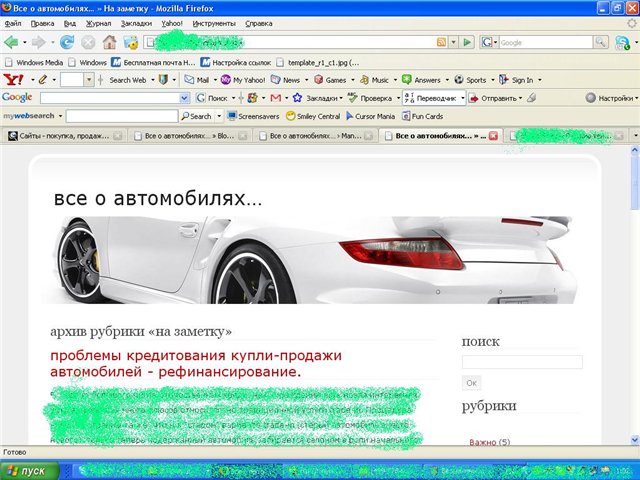Click the Back arrow button
The image size is (640, 480).
click(x=12, y=42)
